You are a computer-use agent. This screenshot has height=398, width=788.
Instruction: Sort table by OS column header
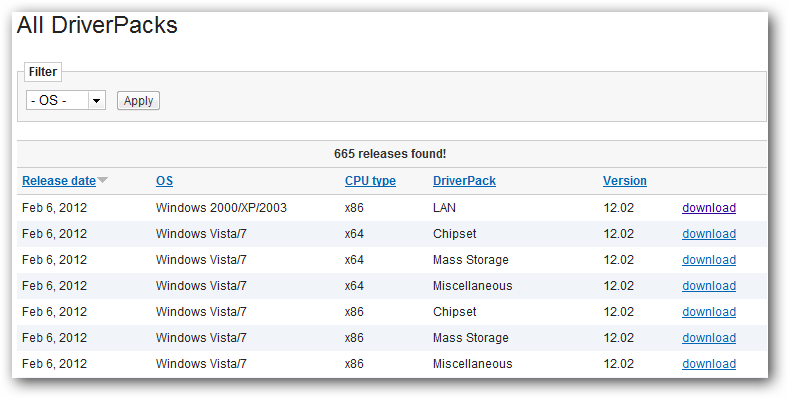pyautogui.click(x=164, y=181)
